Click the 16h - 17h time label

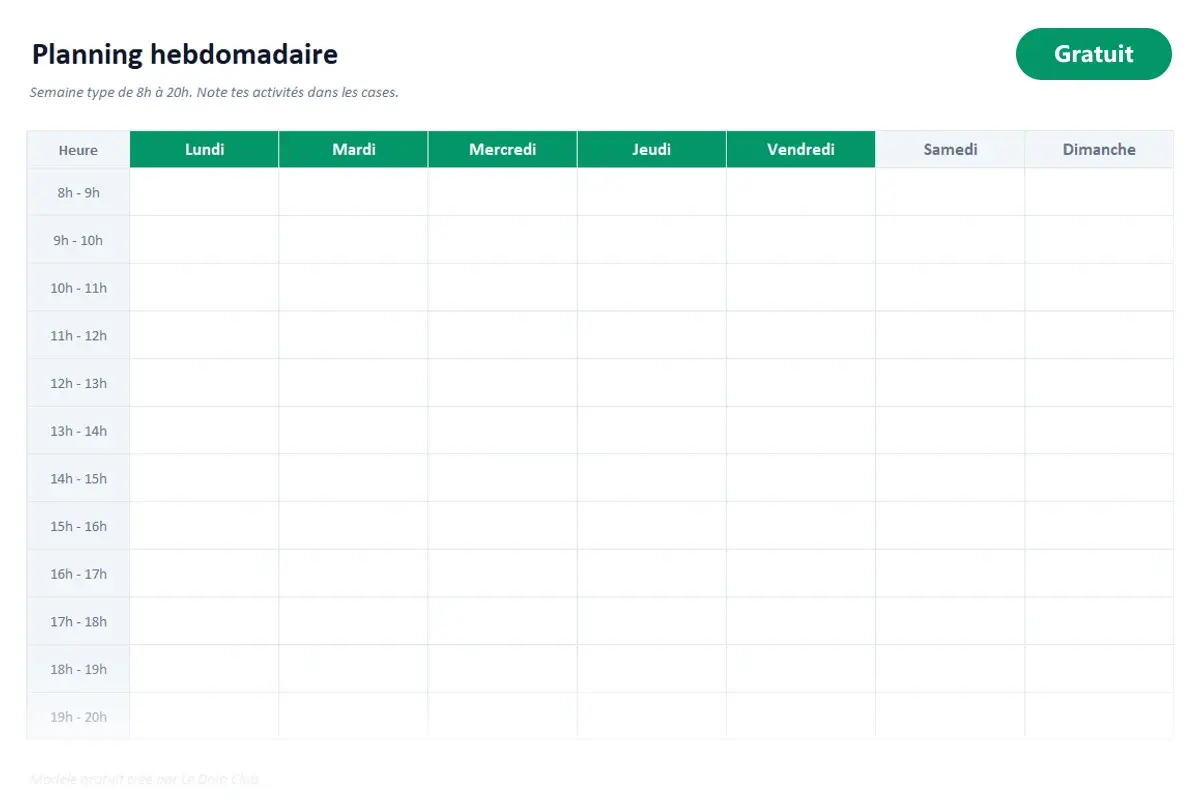click(78, 574)
